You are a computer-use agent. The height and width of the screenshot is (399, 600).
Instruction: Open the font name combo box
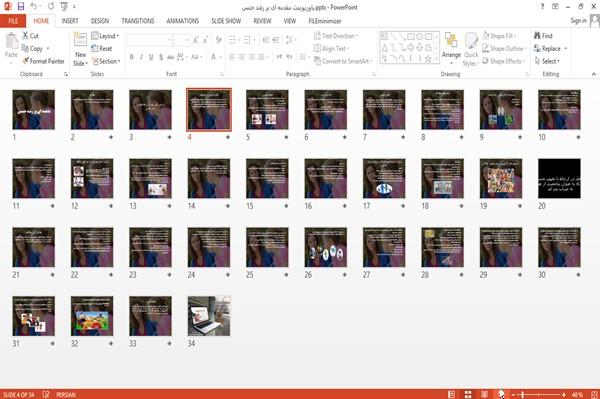149,40
